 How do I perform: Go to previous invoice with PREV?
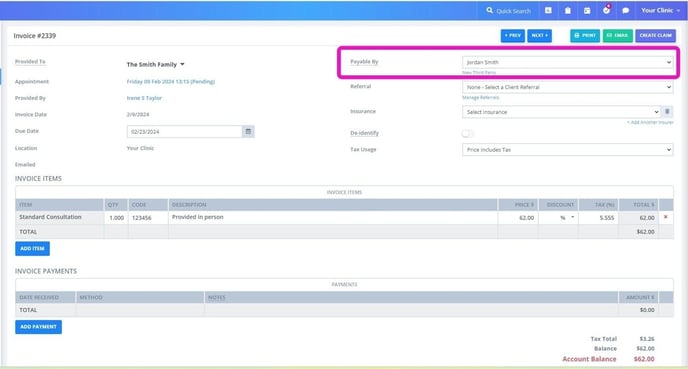click(512, 36)
